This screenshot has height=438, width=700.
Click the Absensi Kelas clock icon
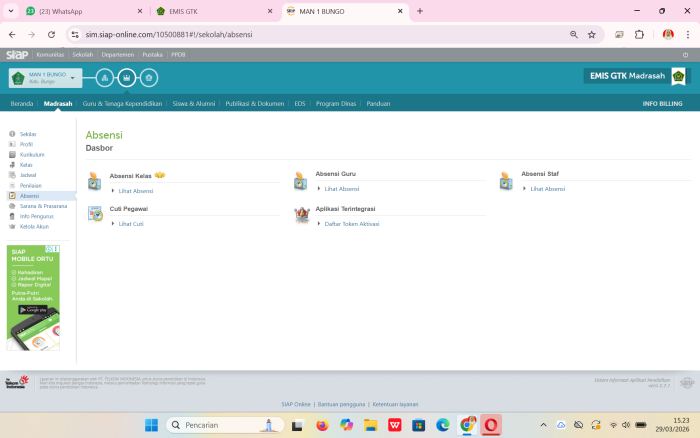[x=94, y=181]
